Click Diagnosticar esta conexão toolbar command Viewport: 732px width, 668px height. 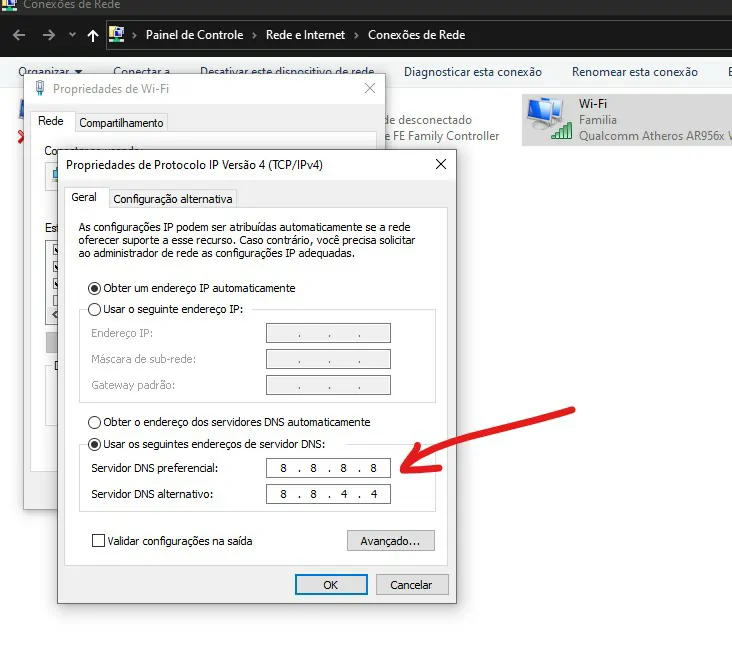(472, 72)
